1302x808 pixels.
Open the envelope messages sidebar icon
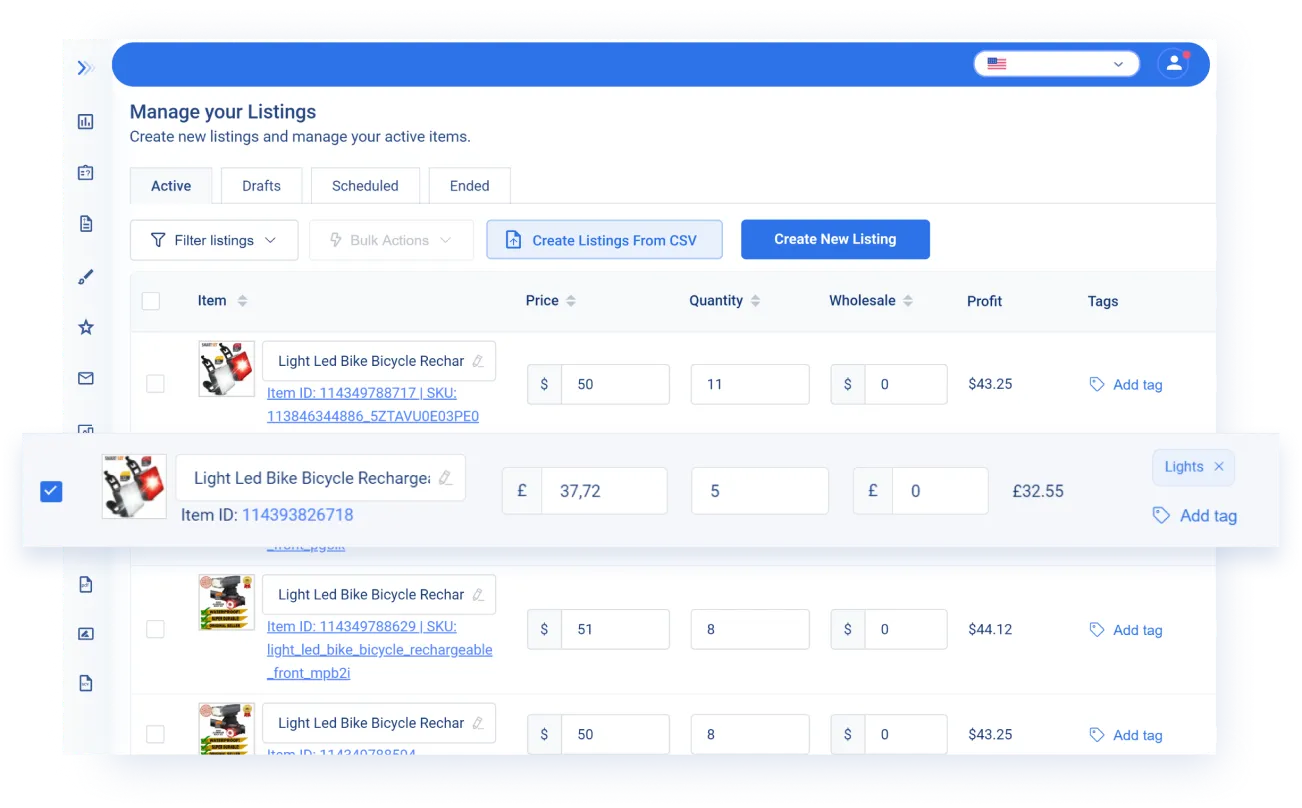[x=85, y=378]
